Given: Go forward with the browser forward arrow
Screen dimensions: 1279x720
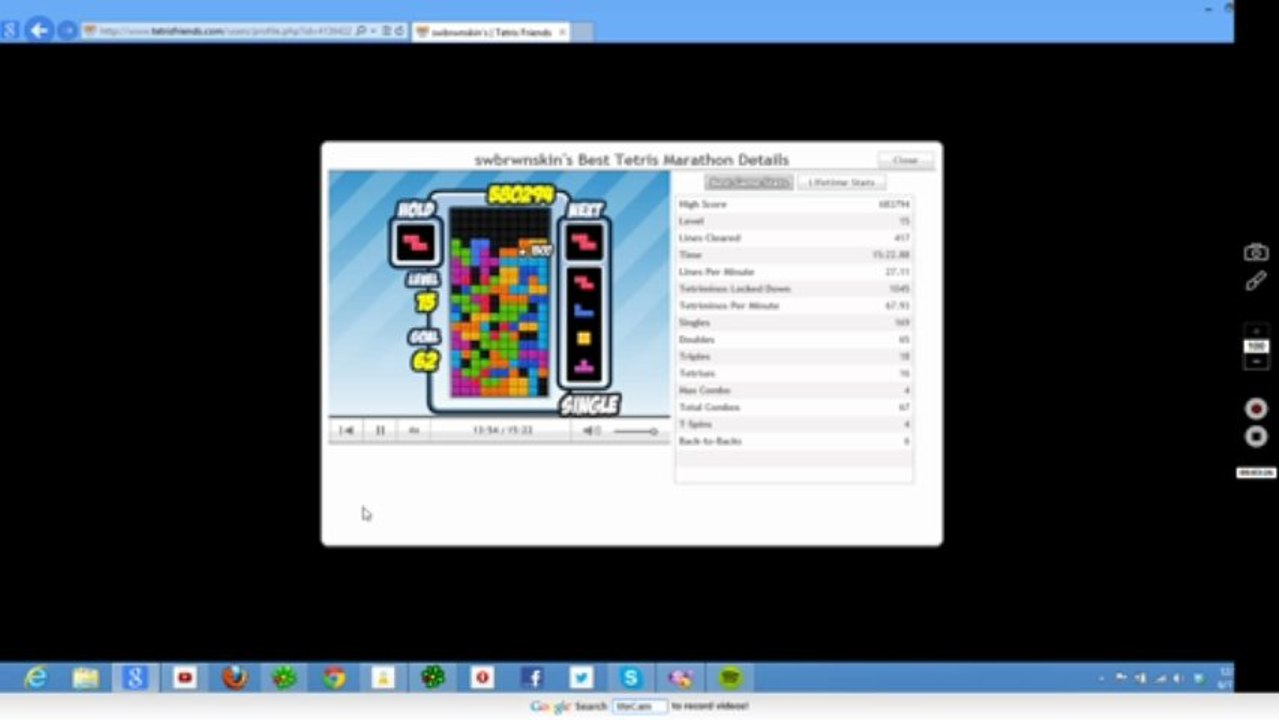Looking at the screenshot, I should pyautogui.click(x=67, y=31).
